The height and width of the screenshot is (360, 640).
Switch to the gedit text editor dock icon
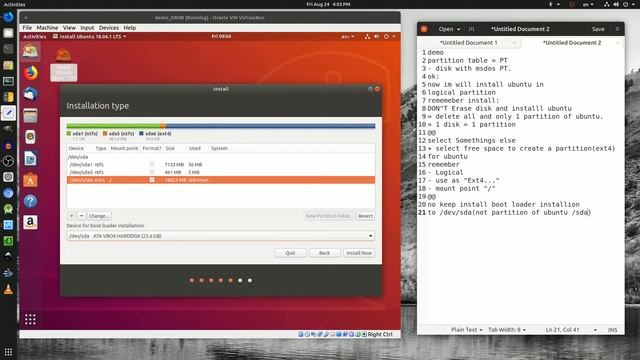[8, 113]
